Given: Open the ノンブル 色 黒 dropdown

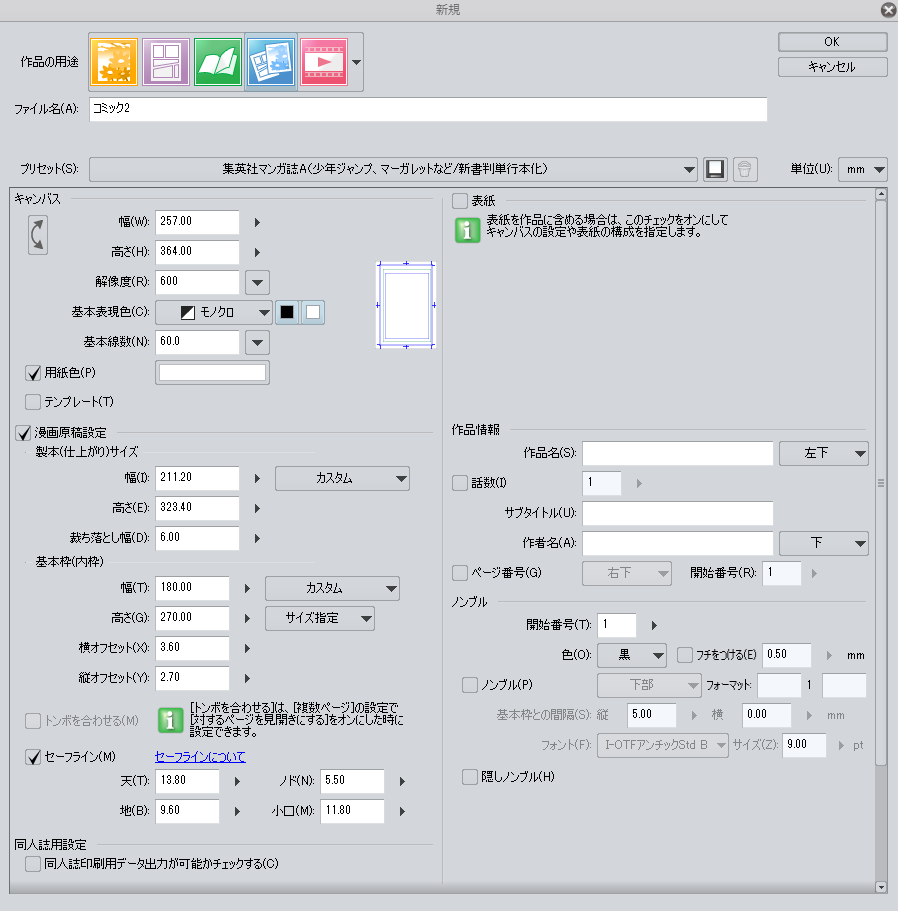Looking at the screenshot, I should point(632,655).
